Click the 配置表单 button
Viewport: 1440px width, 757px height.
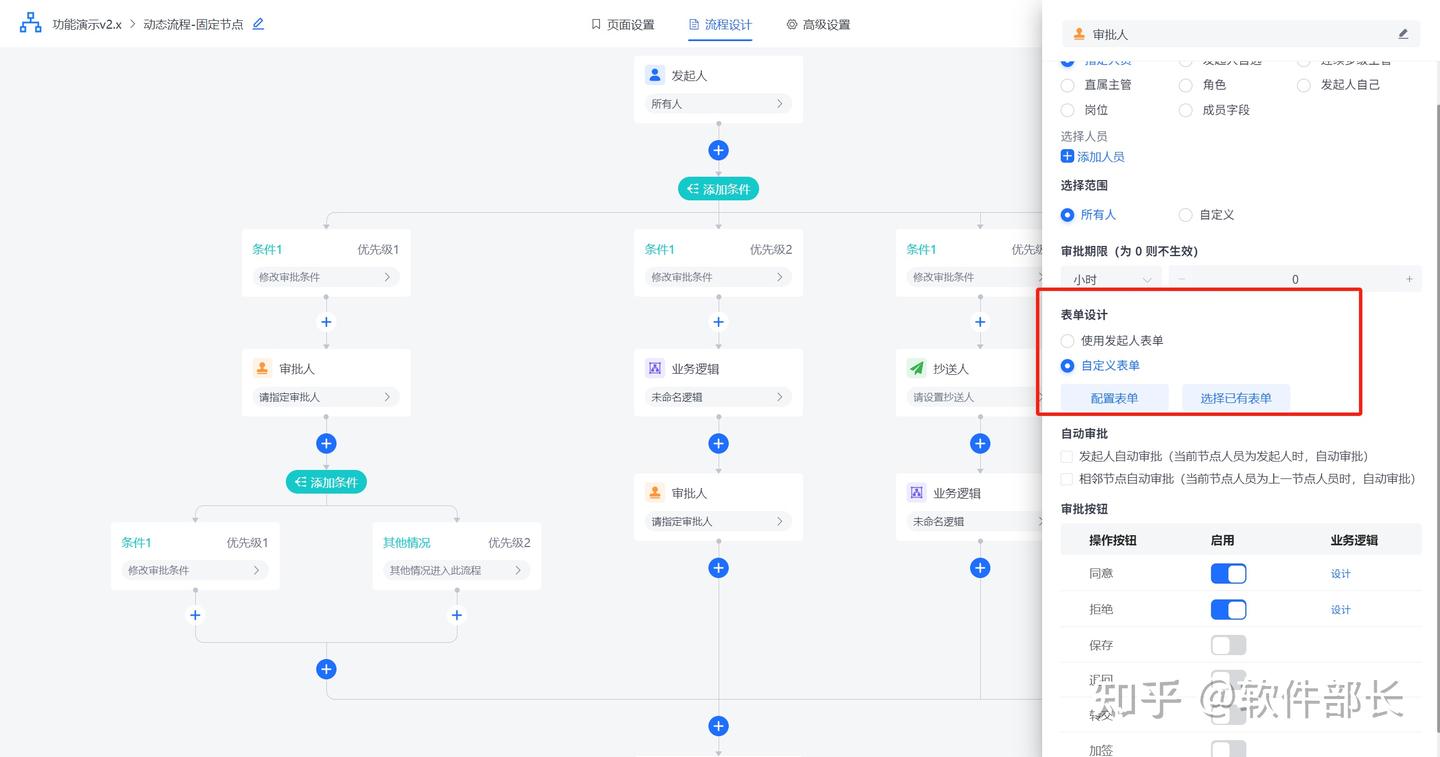click(x=1114, y=398)
